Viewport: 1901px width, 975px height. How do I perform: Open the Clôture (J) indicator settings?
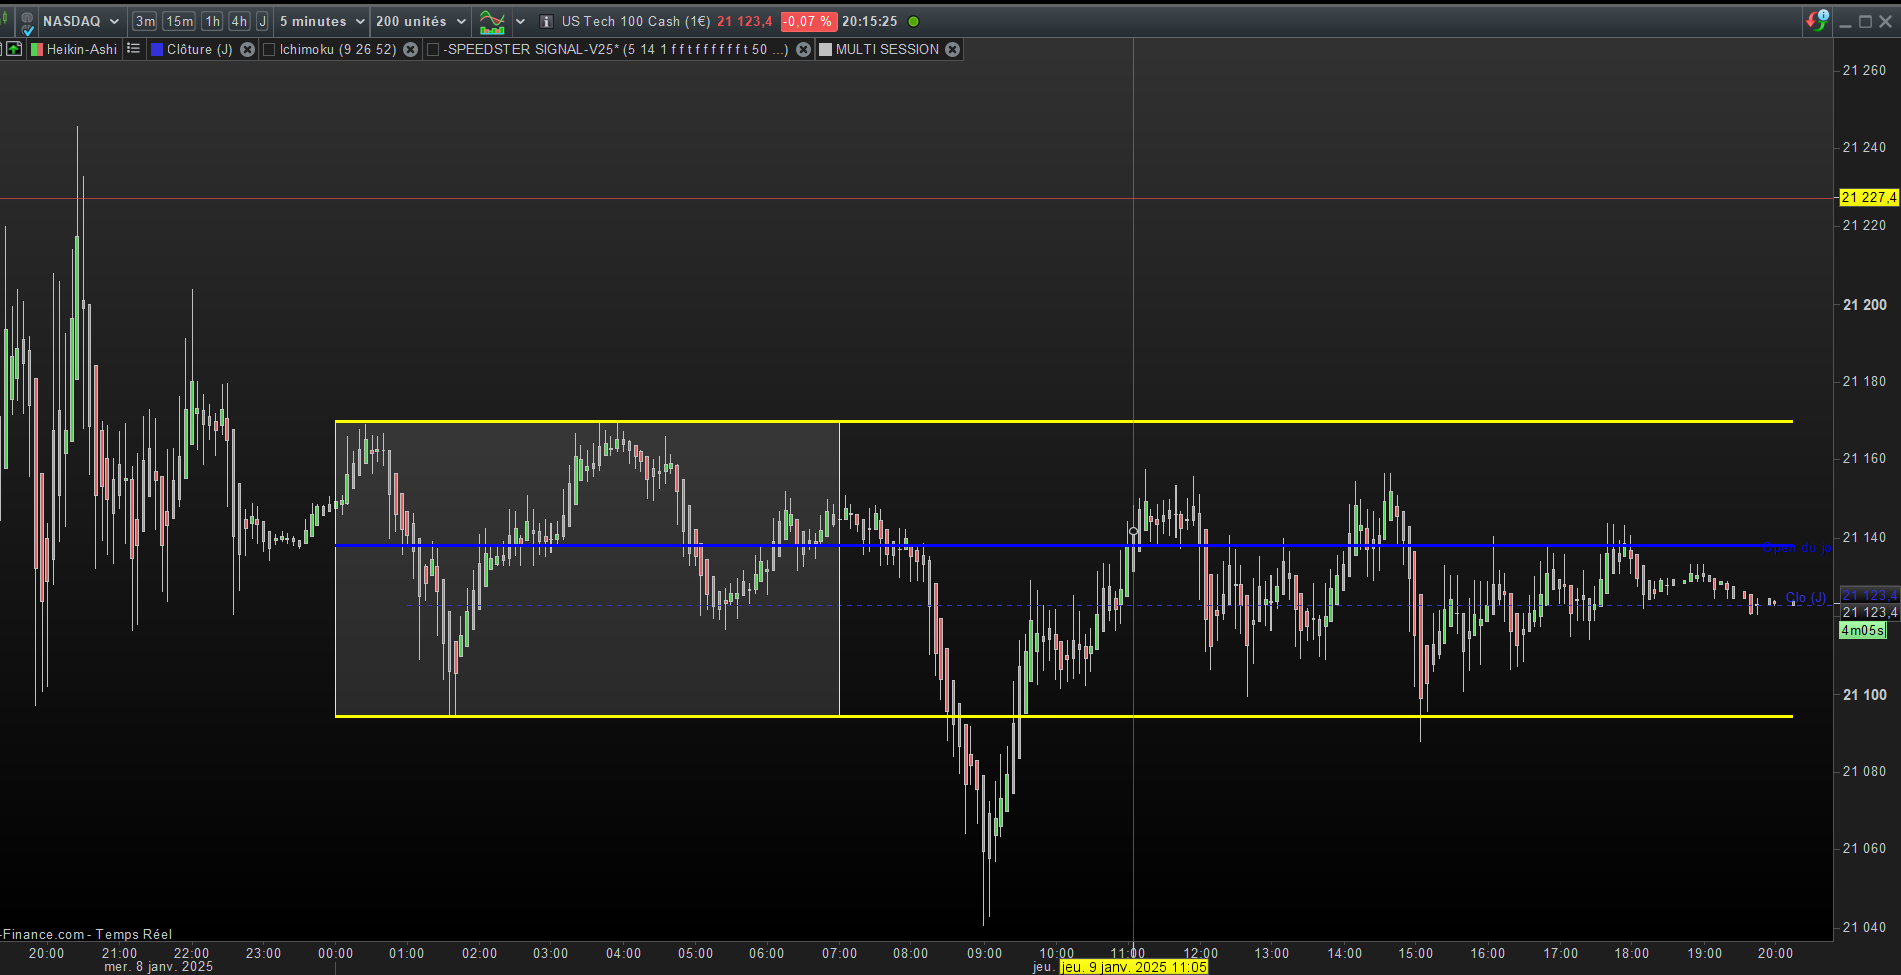coord(199,49)
